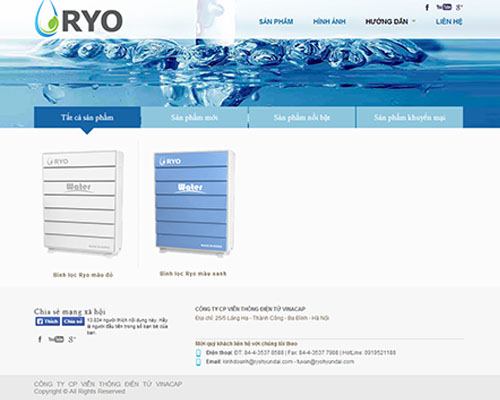Open the Sản phẩm menu item

276,22
